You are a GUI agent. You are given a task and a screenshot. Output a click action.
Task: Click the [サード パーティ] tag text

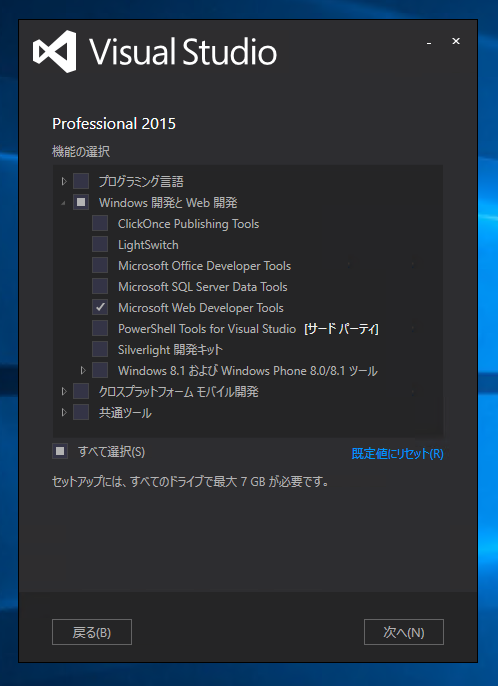click(341, 329)
